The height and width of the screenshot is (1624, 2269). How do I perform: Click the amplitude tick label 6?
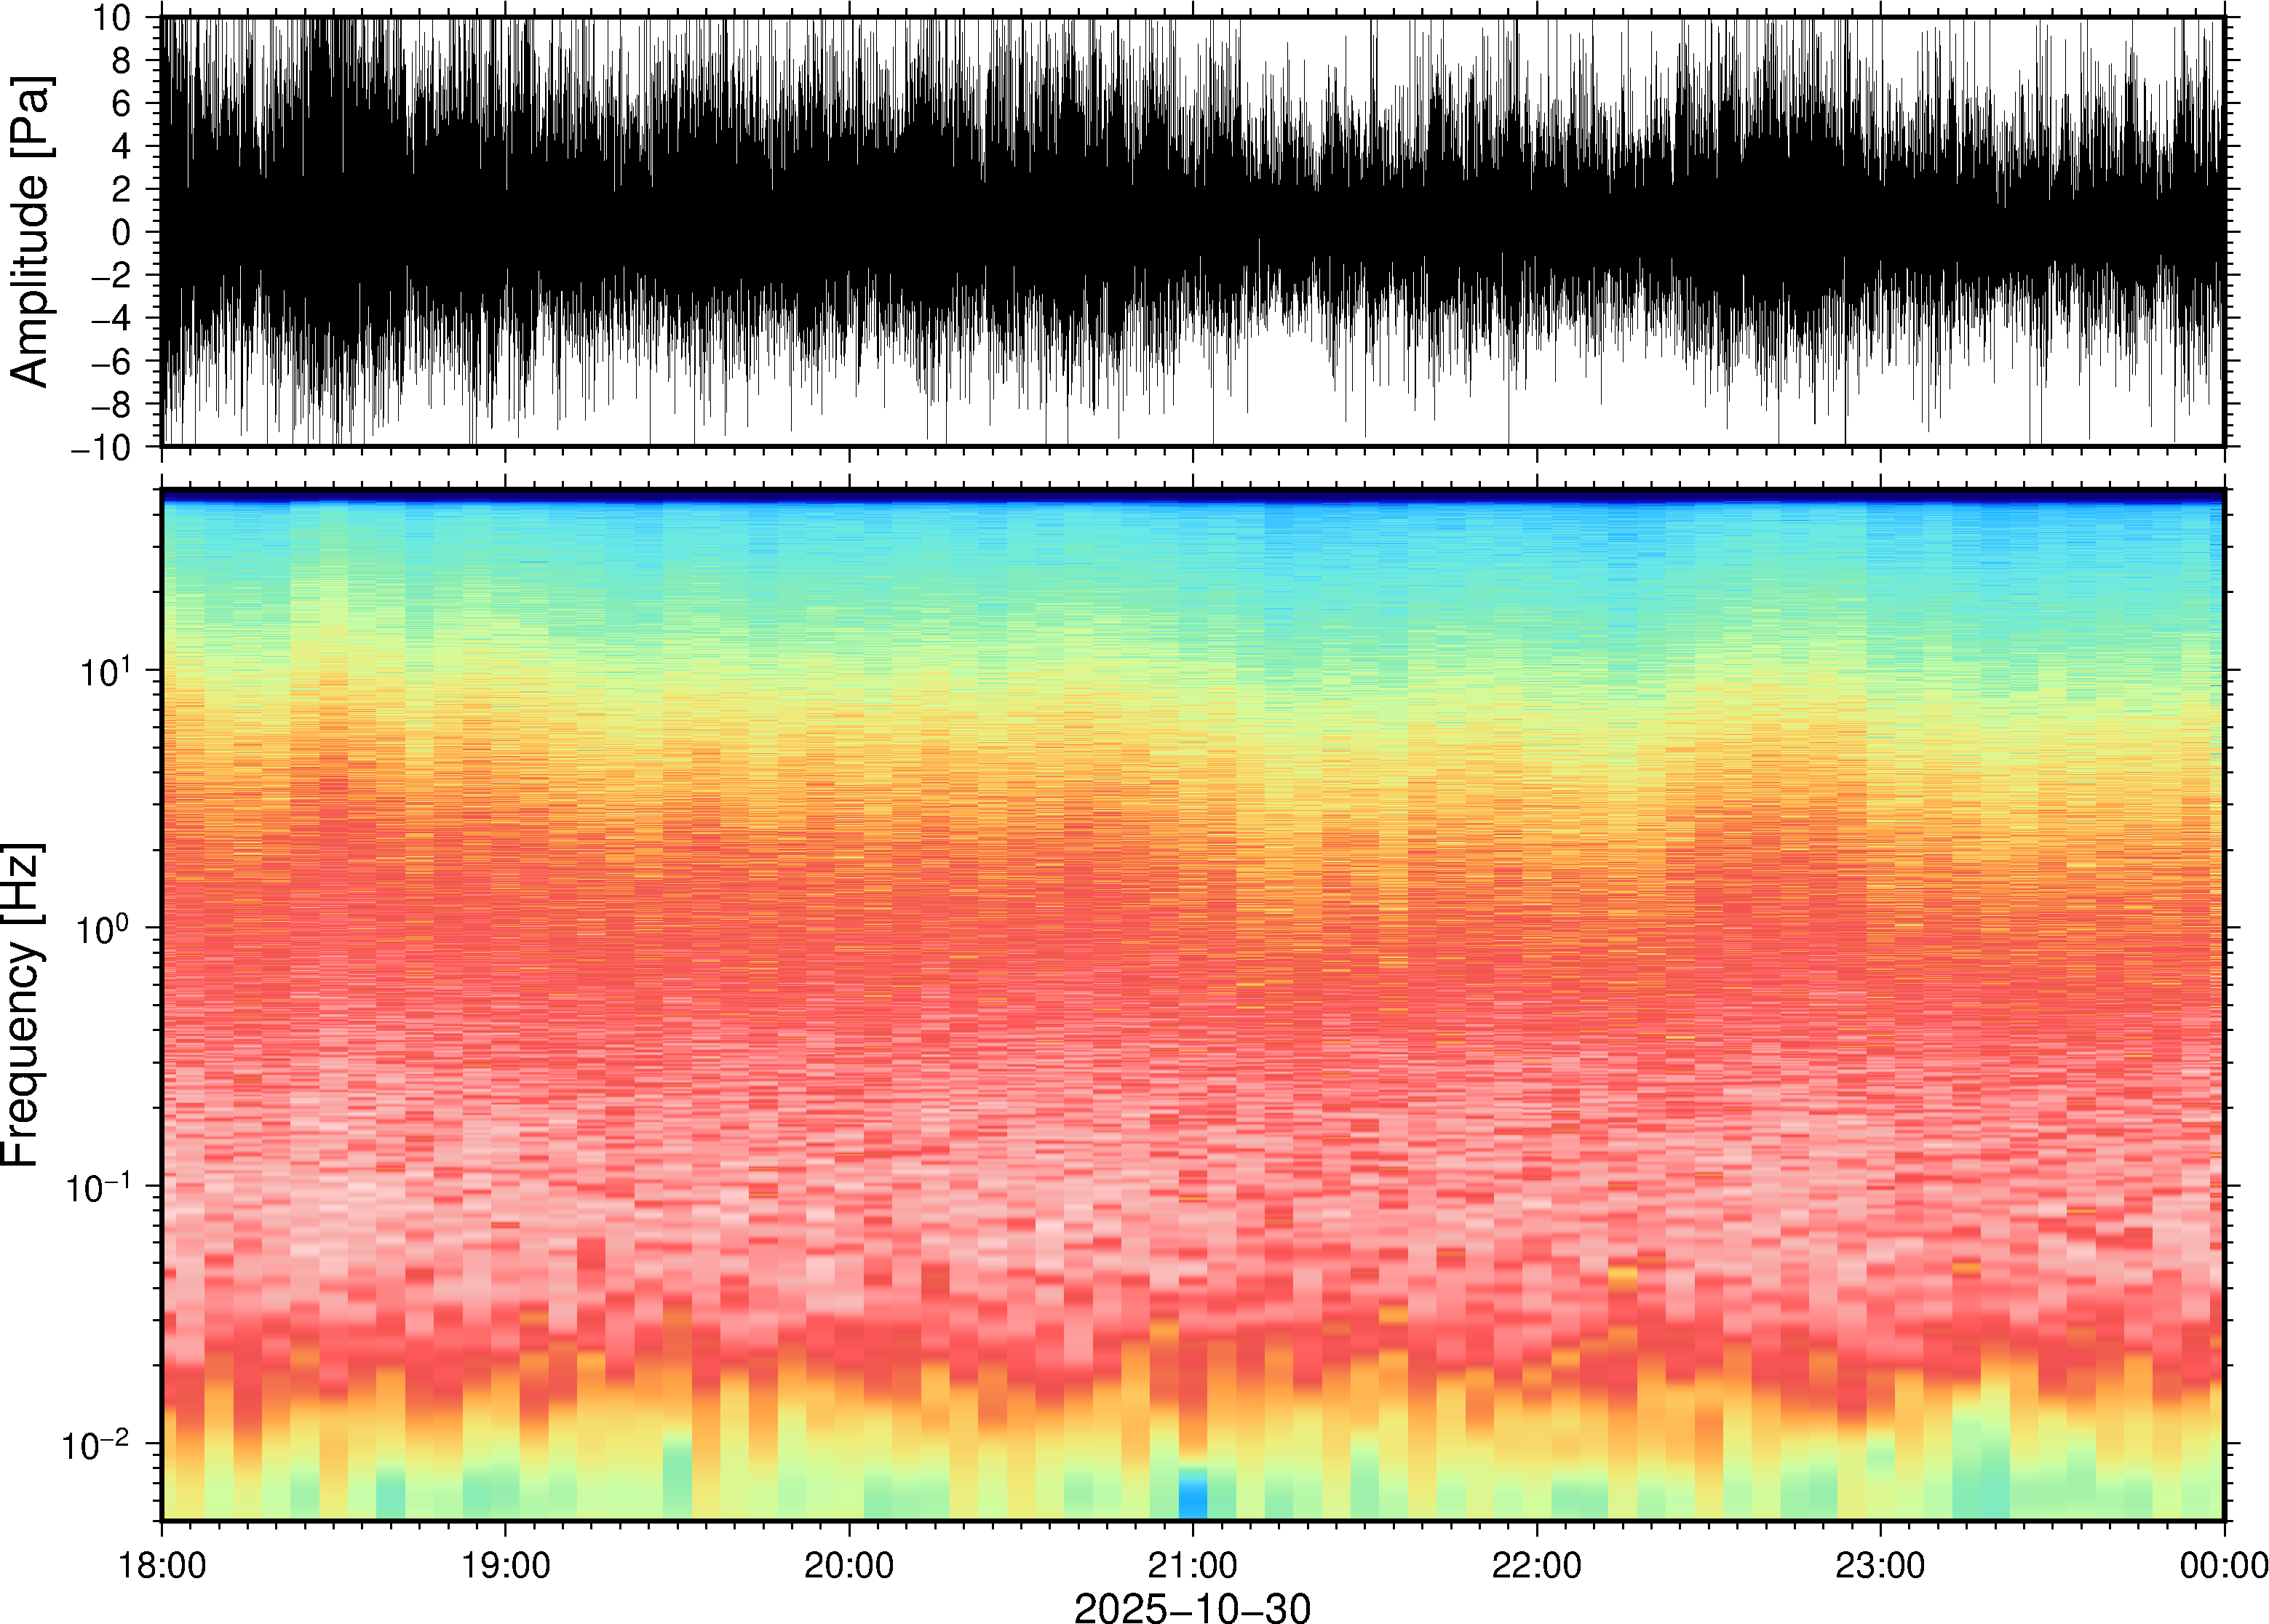coord(122,103)
